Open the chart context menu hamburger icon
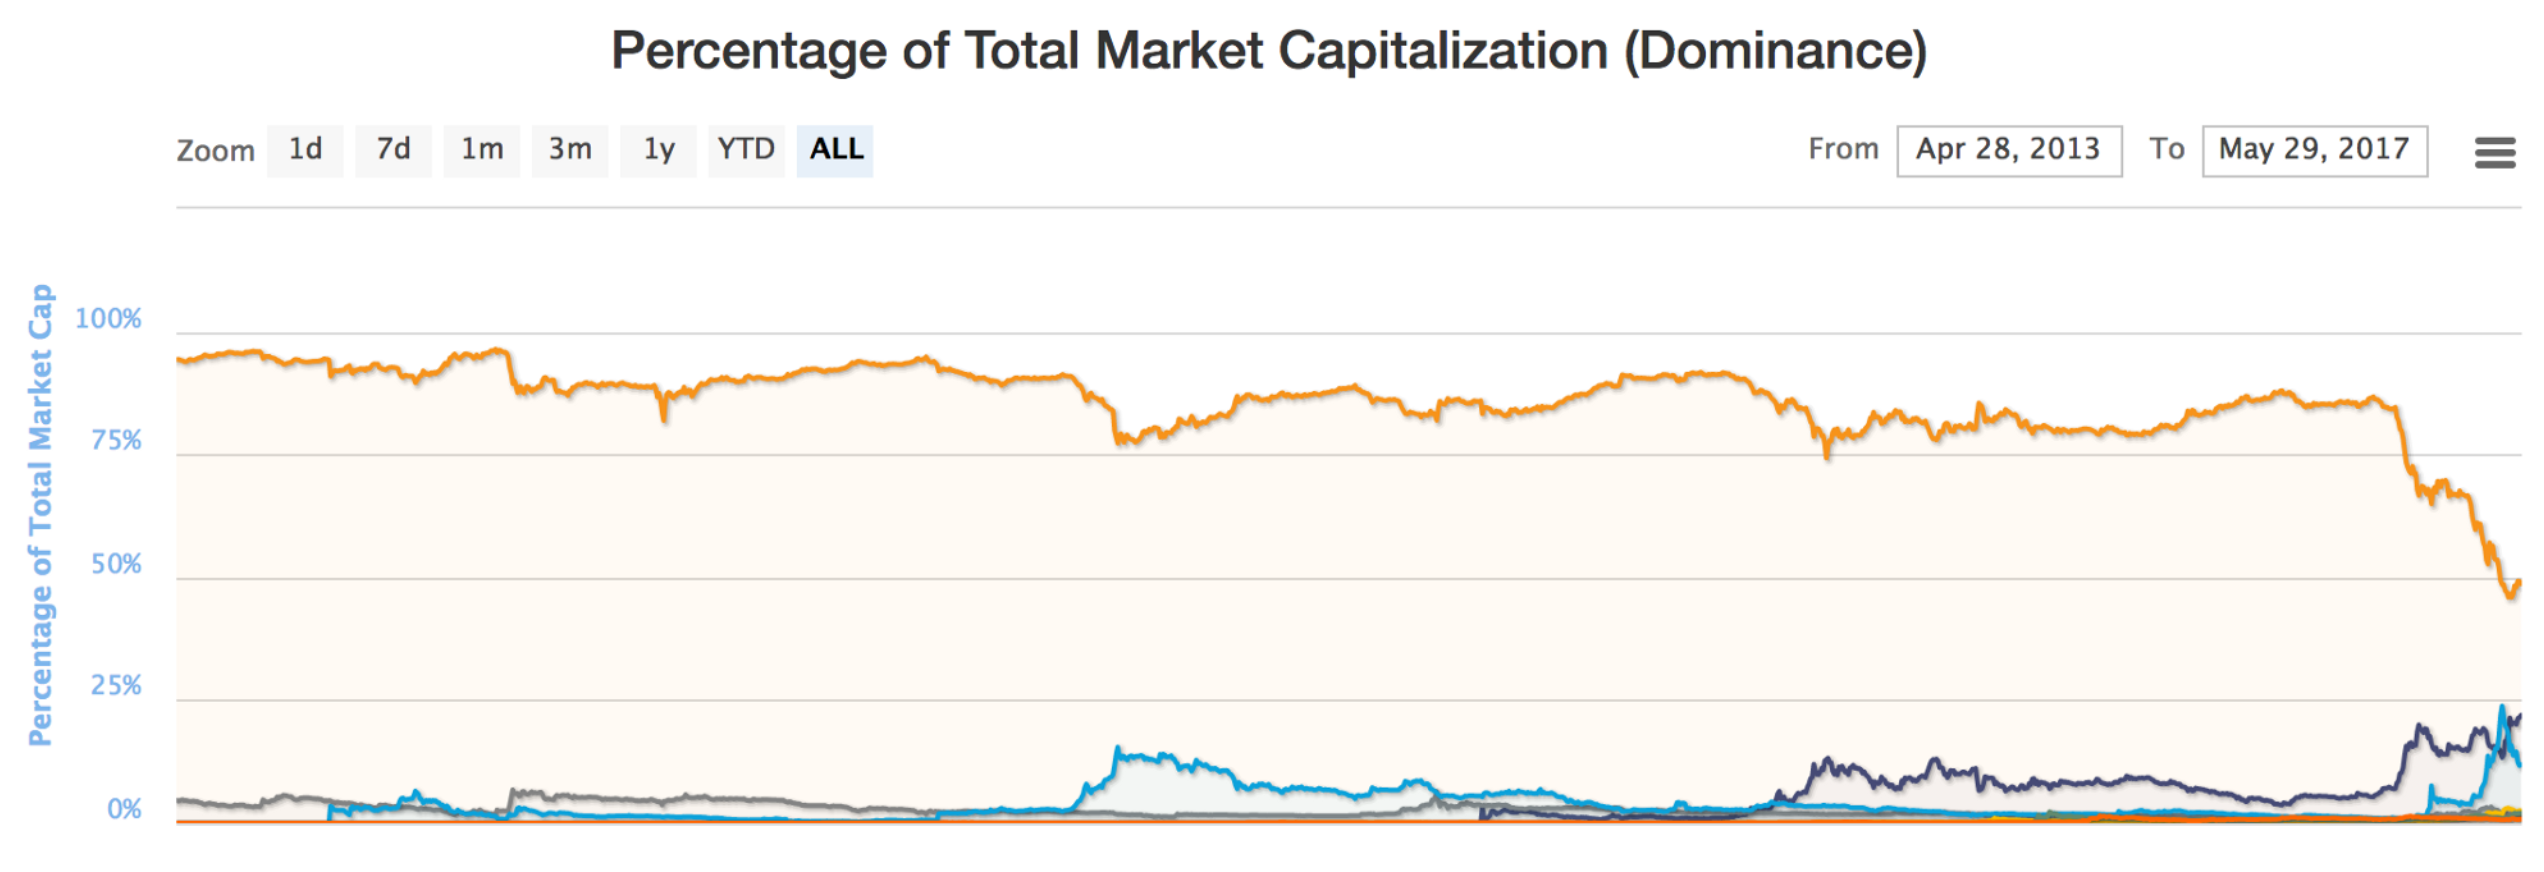The height and width of the screenshot is (872, 2544). point(2494,152)
